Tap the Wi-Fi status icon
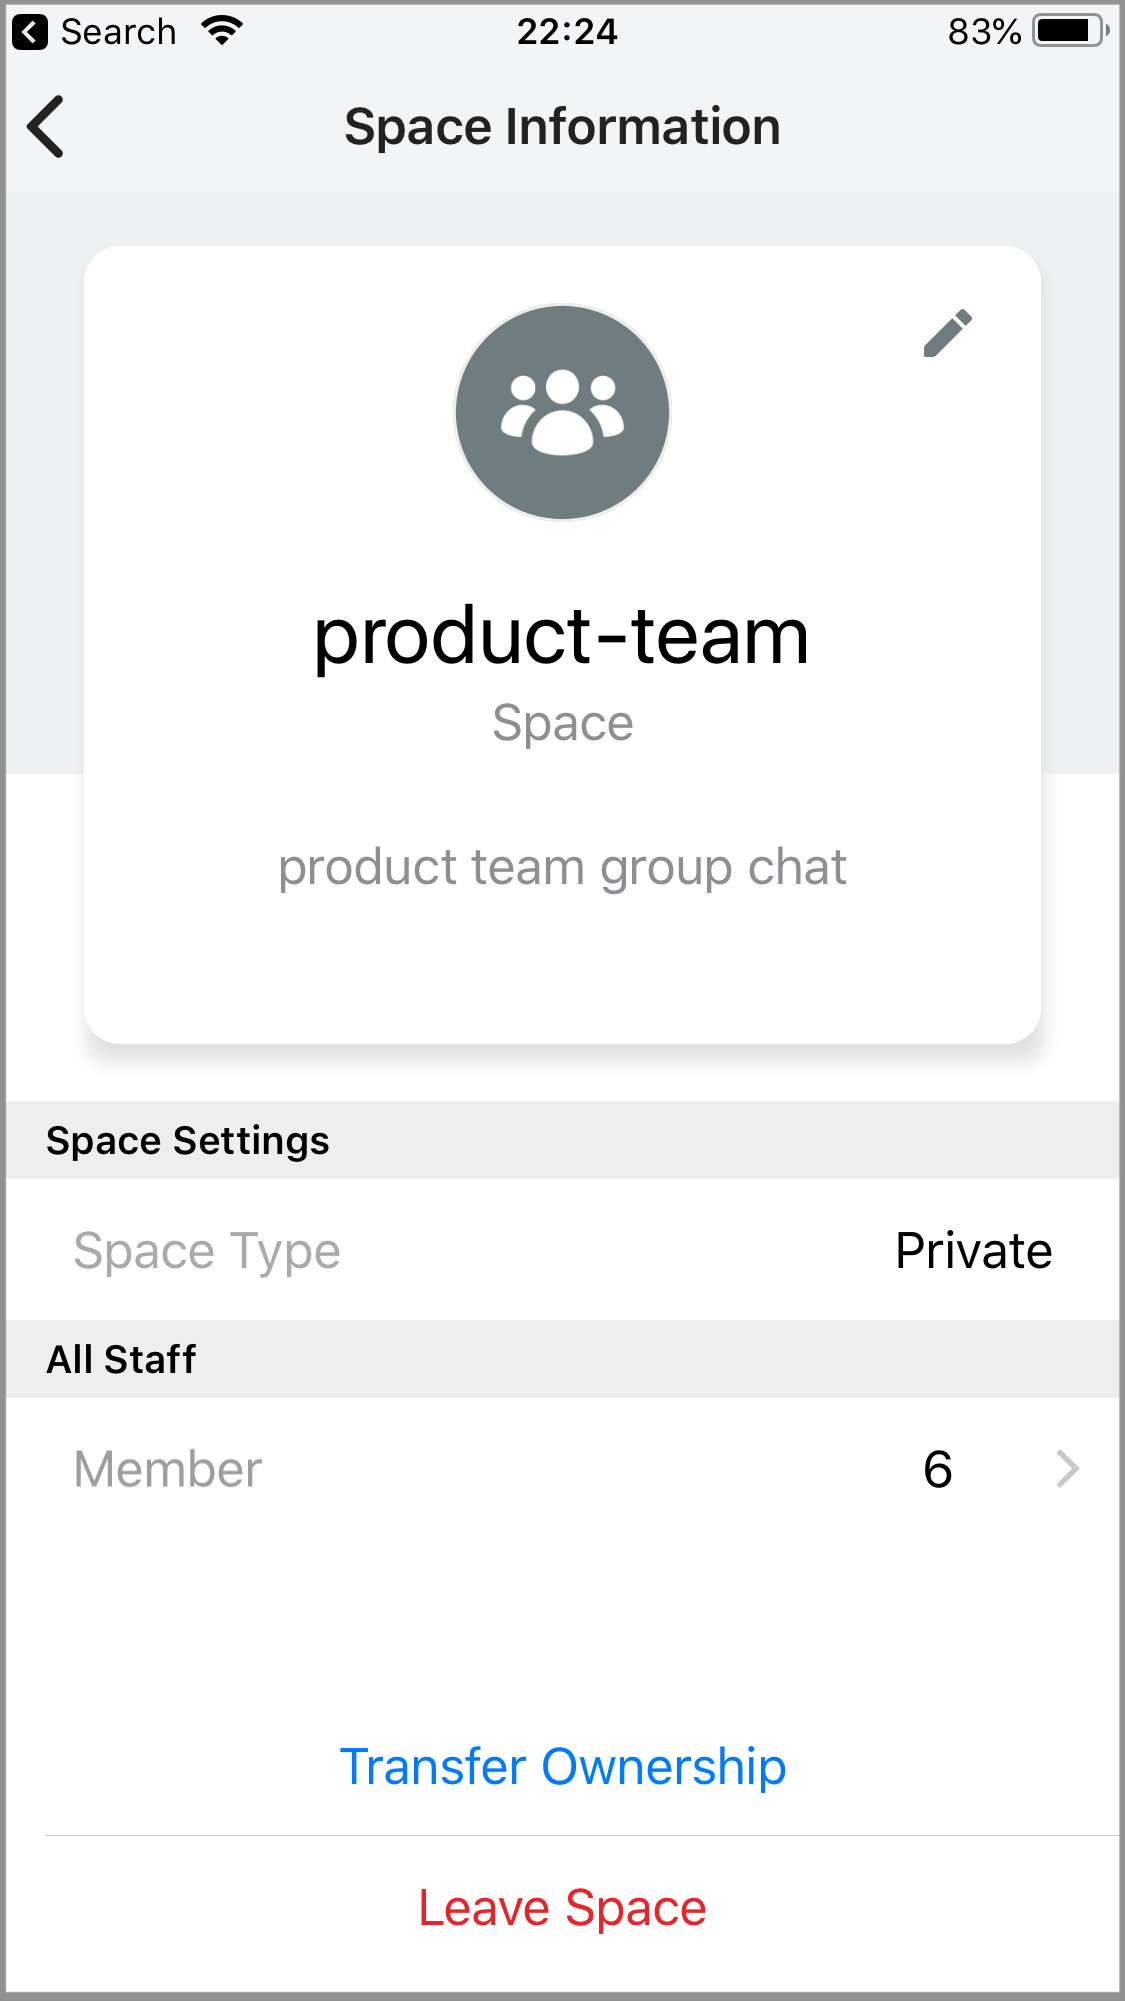Screen dimensions: 1125x2001 pyautogui.click(x=222, y=31)
